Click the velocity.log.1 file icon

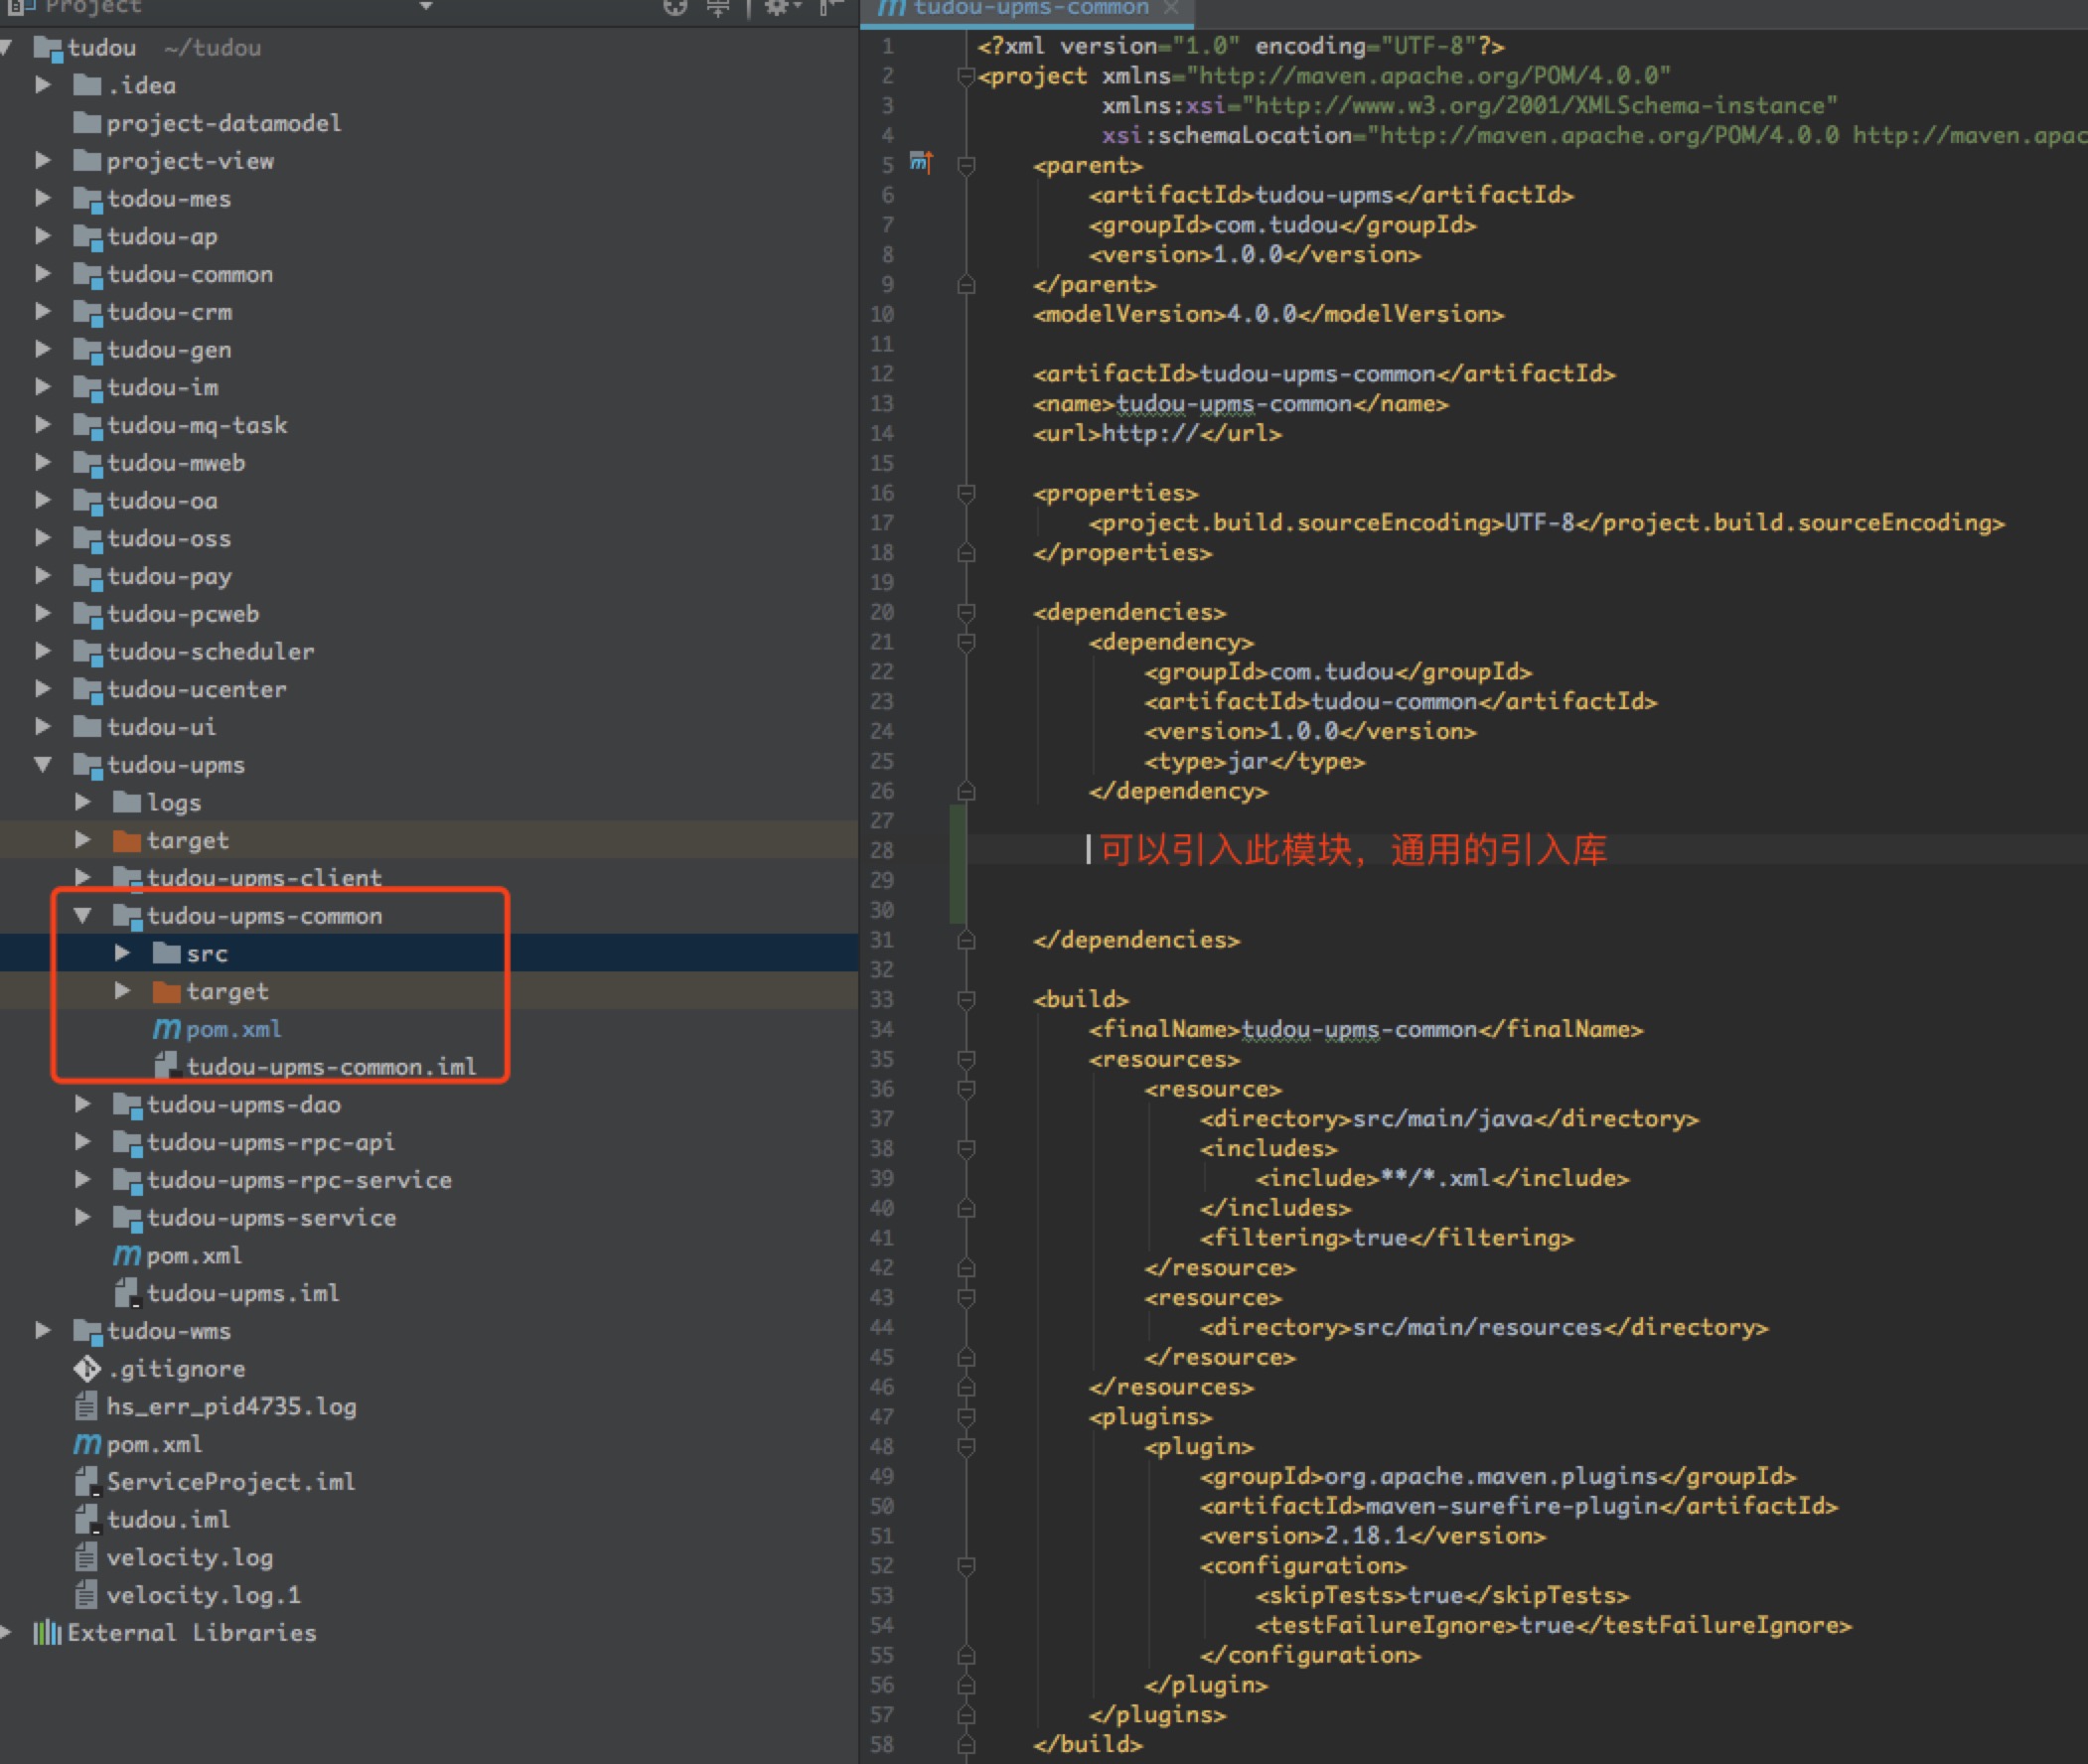[87, 1595]
